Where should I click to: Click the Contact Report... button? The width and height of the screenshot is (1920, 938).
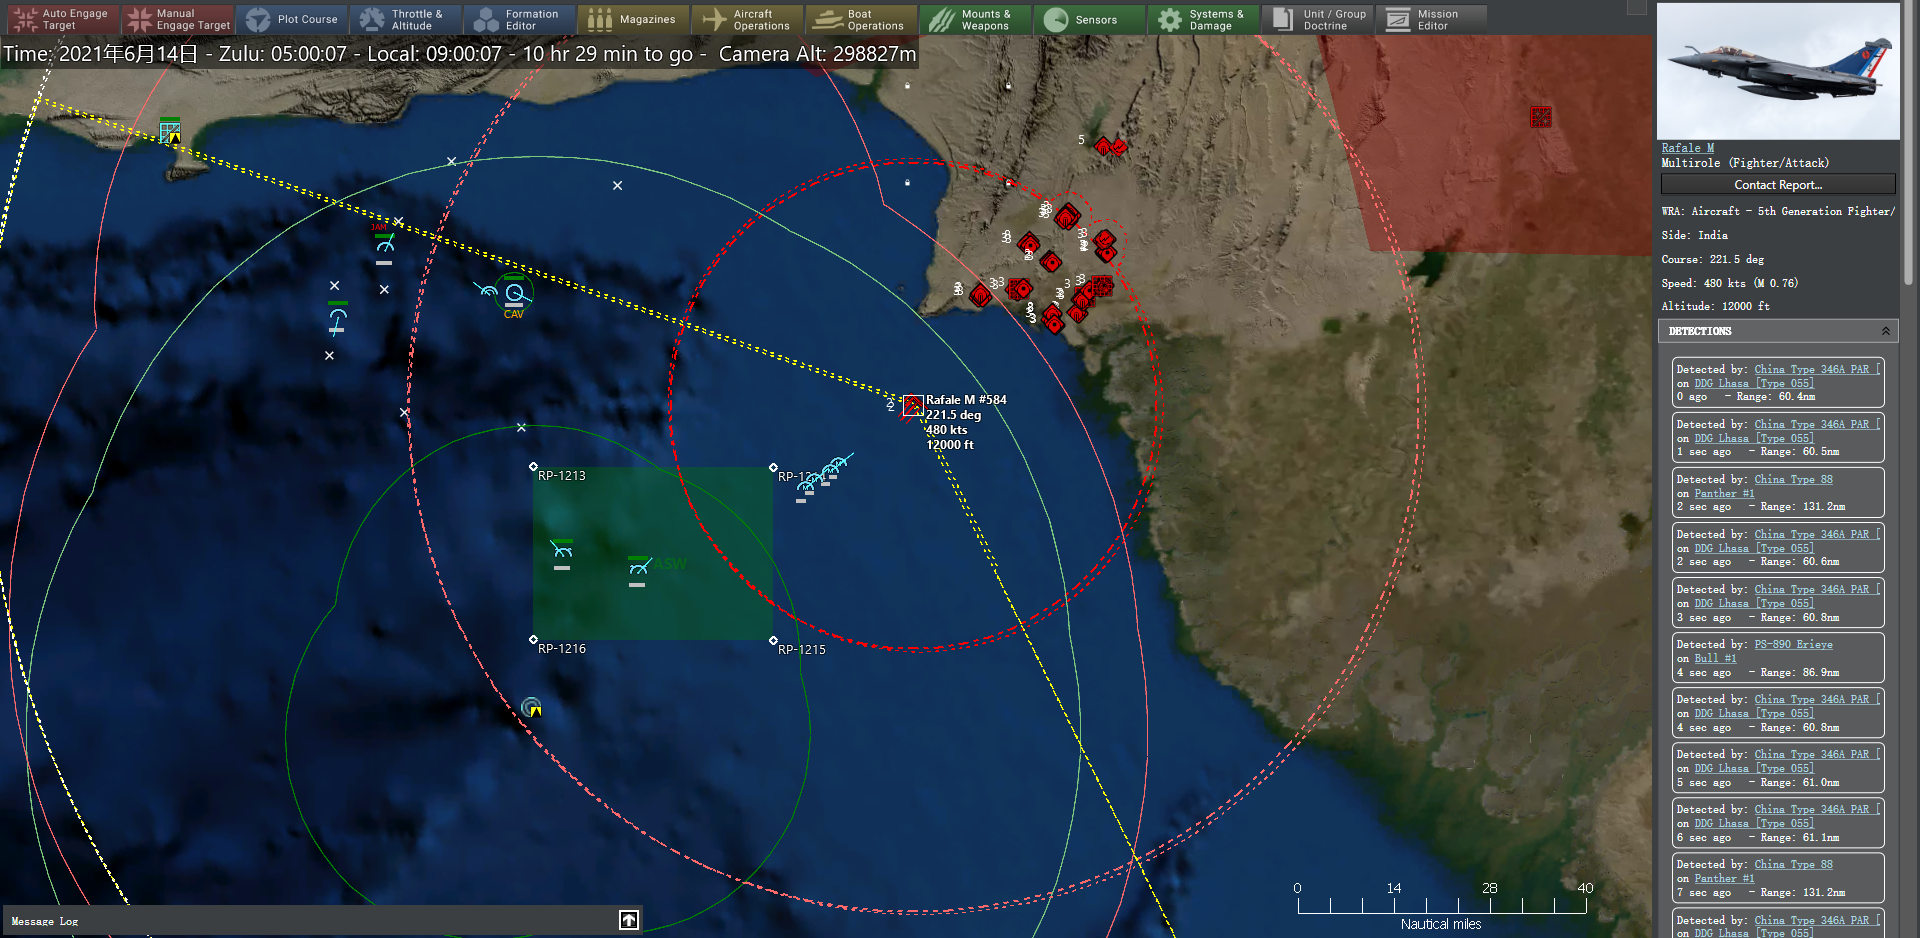tap(1778, 185)
